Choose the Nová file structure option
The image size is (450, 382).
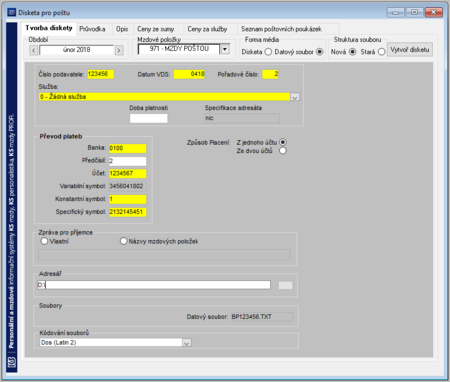(353, 52)
